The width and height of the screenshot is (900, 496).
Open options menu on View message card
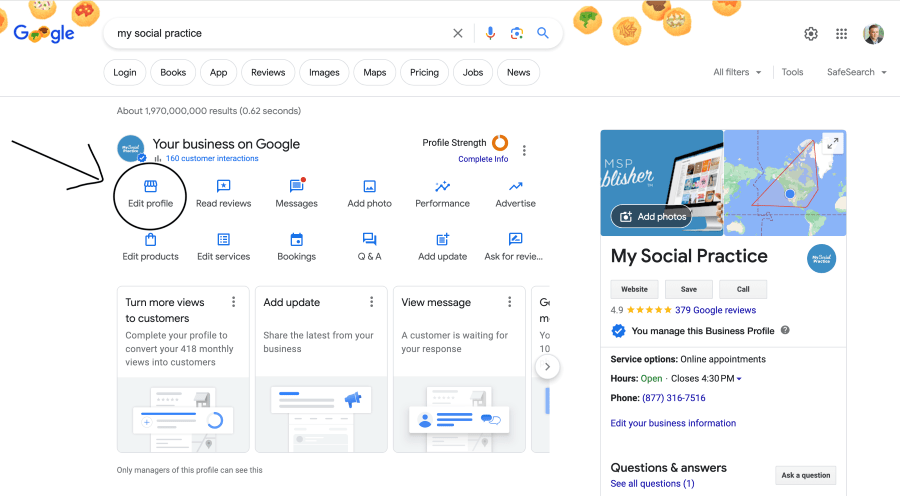509,302
